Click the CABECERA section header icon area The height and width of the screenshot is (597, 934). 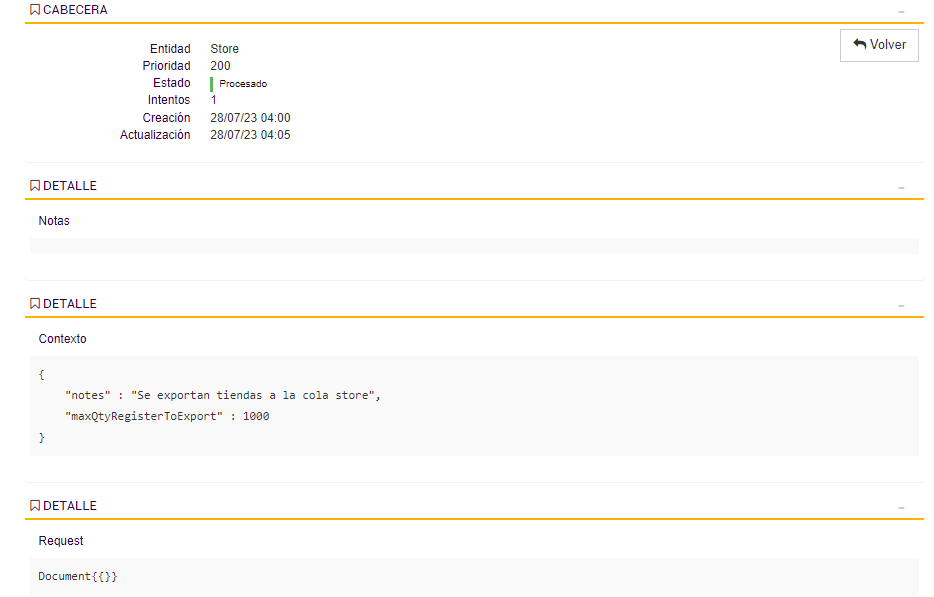(x=35, y=10)
